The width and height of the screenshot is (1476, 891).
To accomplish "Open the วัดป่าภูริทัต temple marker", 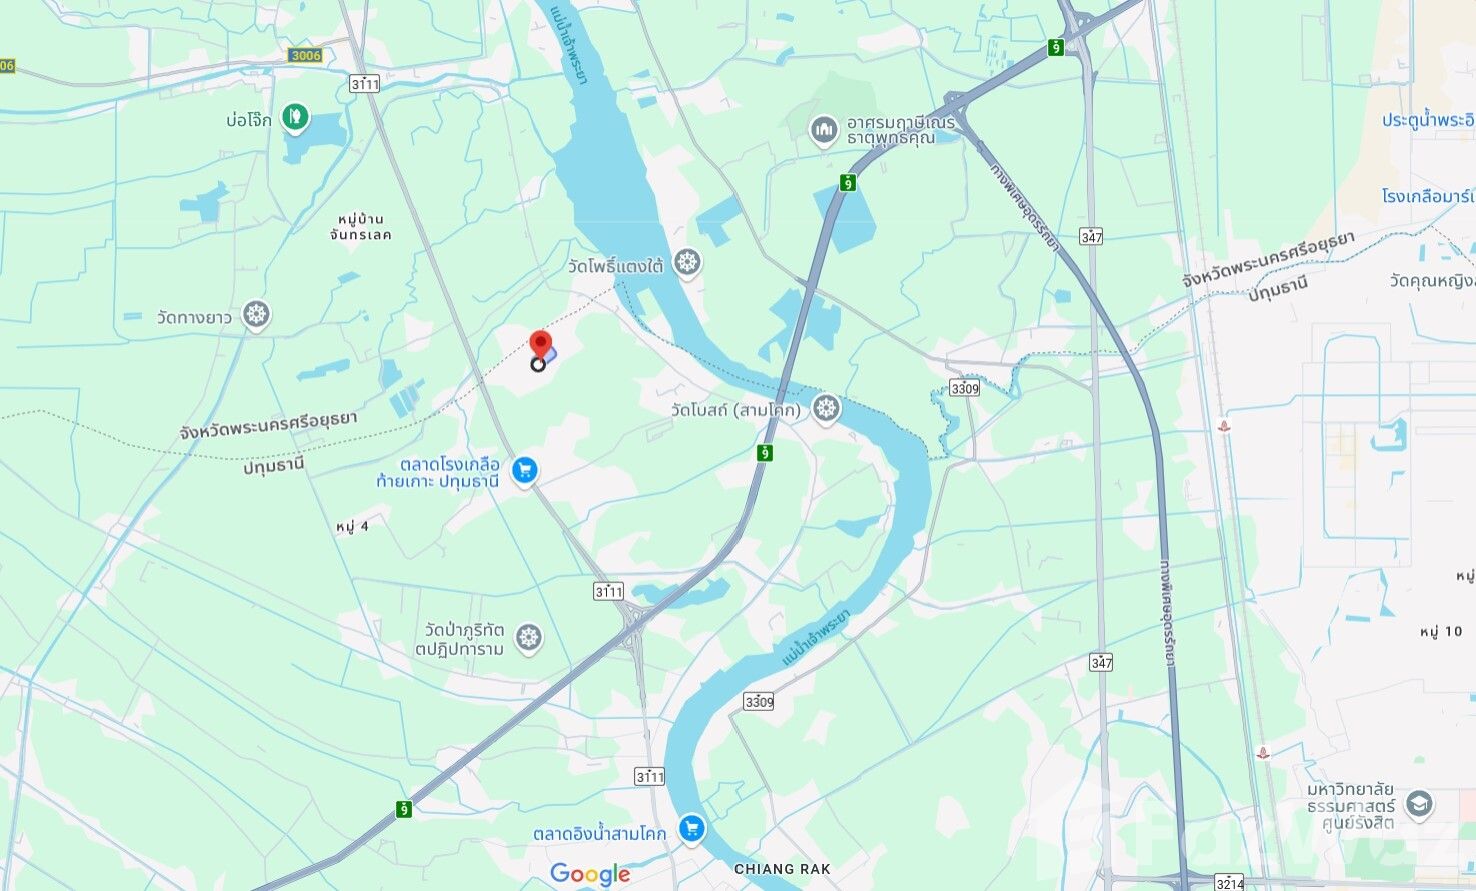I will pos(528,637).
